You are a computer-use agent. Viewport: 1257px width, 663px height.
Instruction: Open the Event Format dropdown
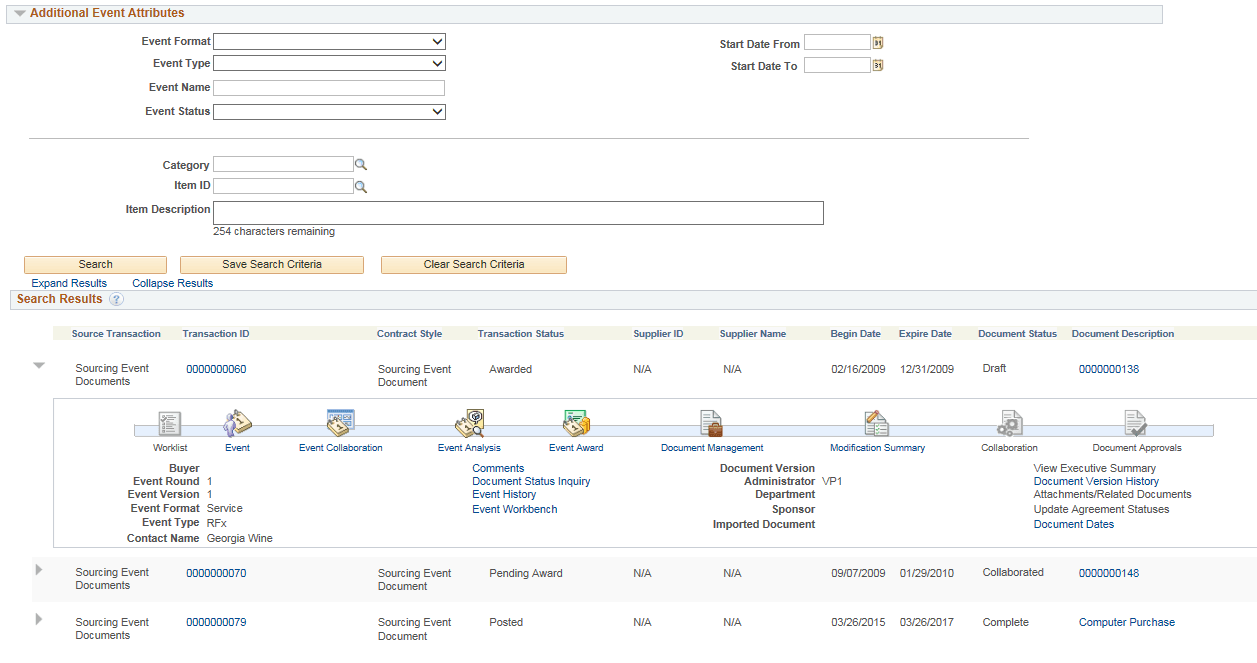329,41
